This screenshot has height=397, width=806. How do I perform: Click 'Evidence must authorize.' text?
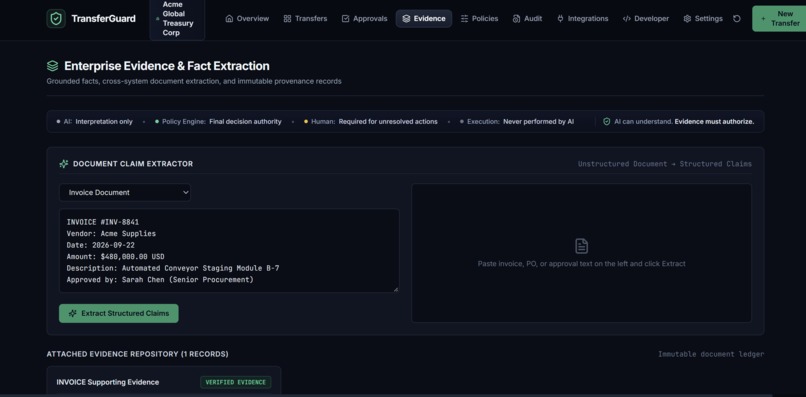tap(715, 121)
